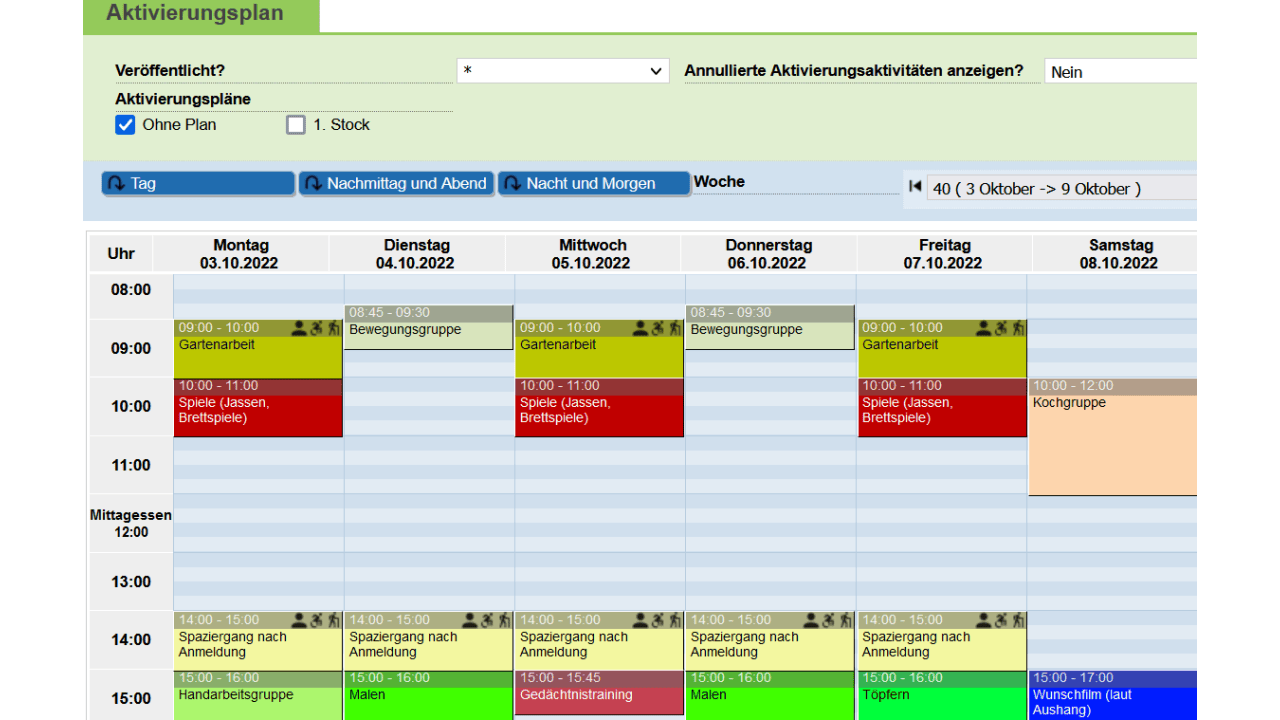Open Friday Spiele (Jassen, Brettspiele) event
The width and height of the screenshot is (1280, 720).
[x=942, y=407]
